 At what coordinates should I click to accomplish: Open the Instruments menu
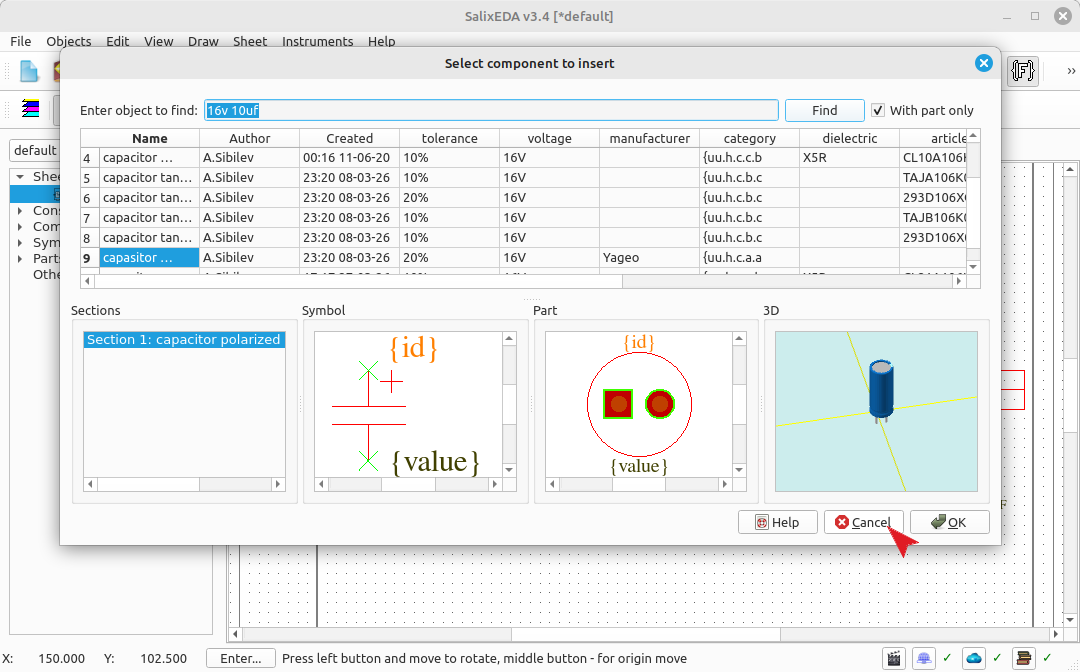click(x=318, y=41)
